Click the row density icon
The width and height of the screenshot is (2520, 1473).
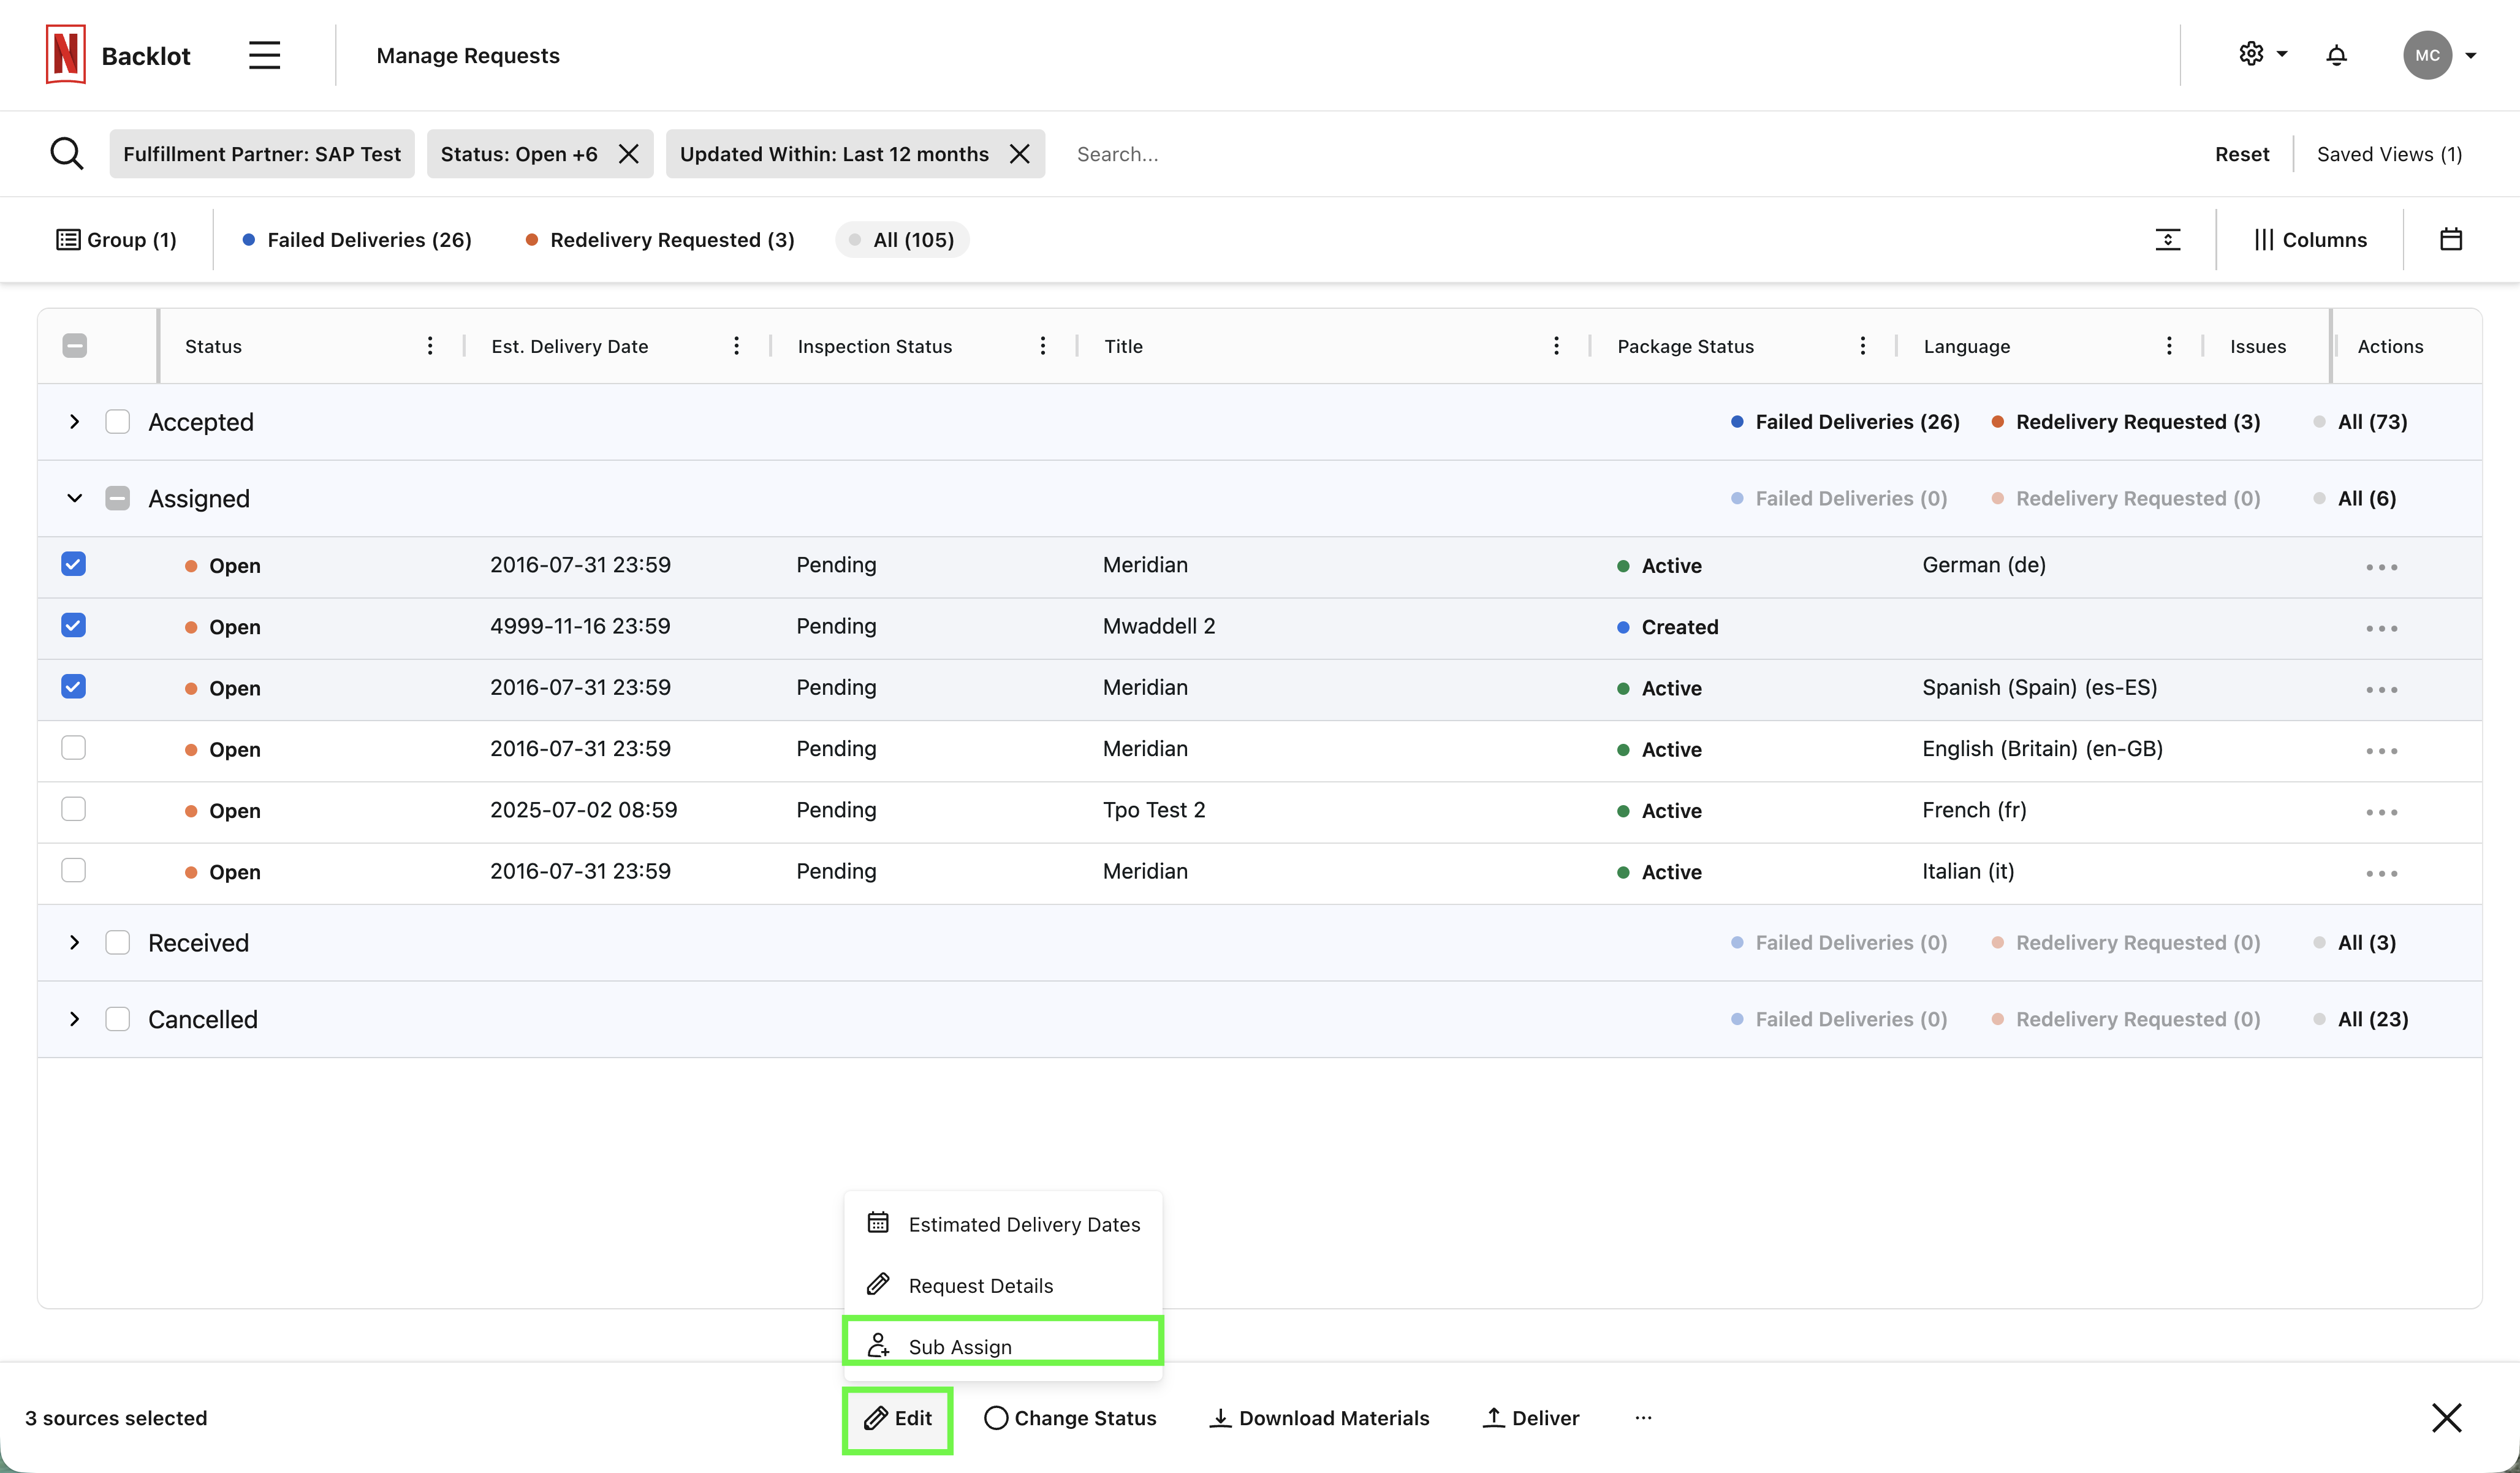click(x=2167, y=239)
